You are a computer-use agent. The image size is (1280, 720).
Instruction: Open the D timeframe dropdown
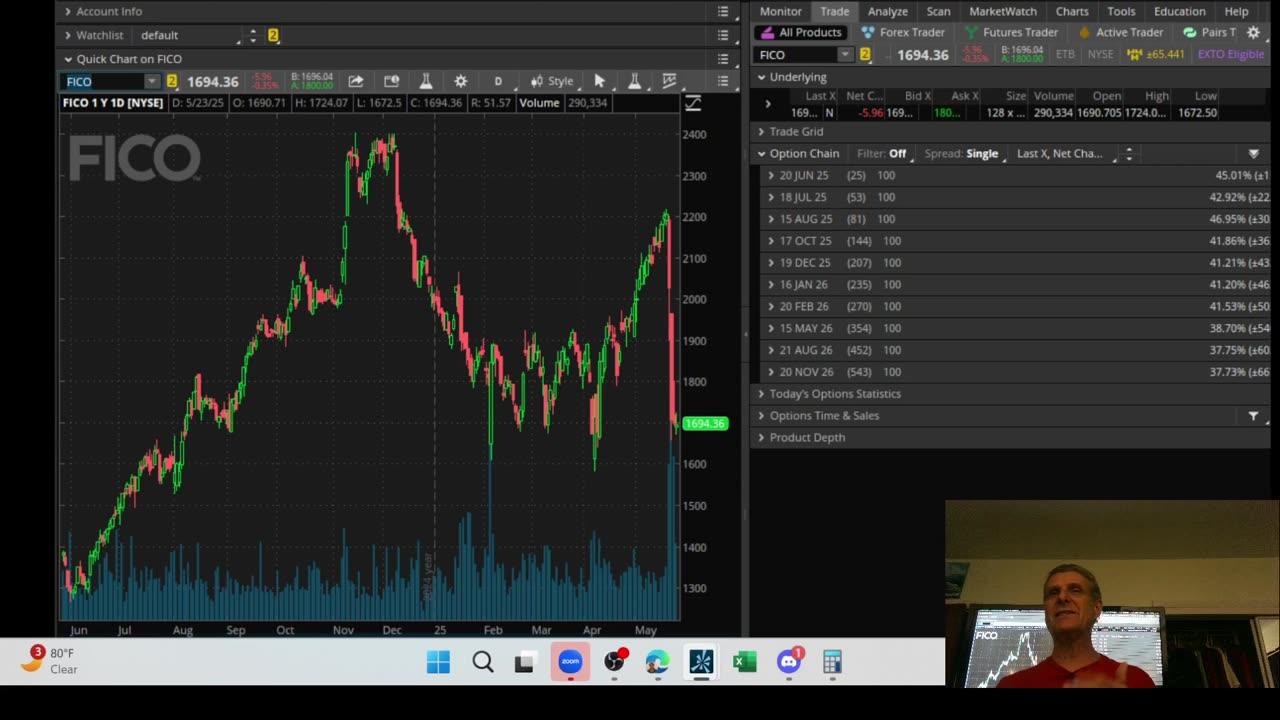click(498, 81)
